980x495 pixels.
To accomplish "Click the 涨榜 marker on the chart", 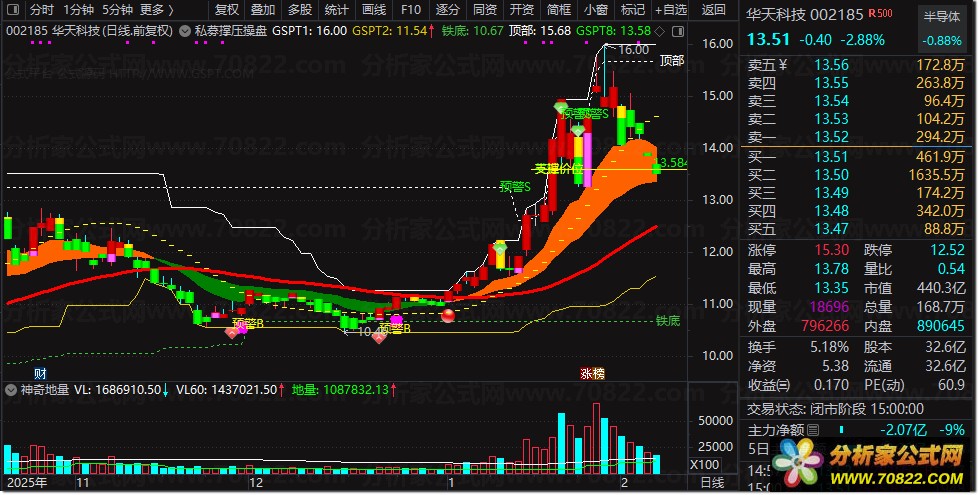I will (592, 374).
